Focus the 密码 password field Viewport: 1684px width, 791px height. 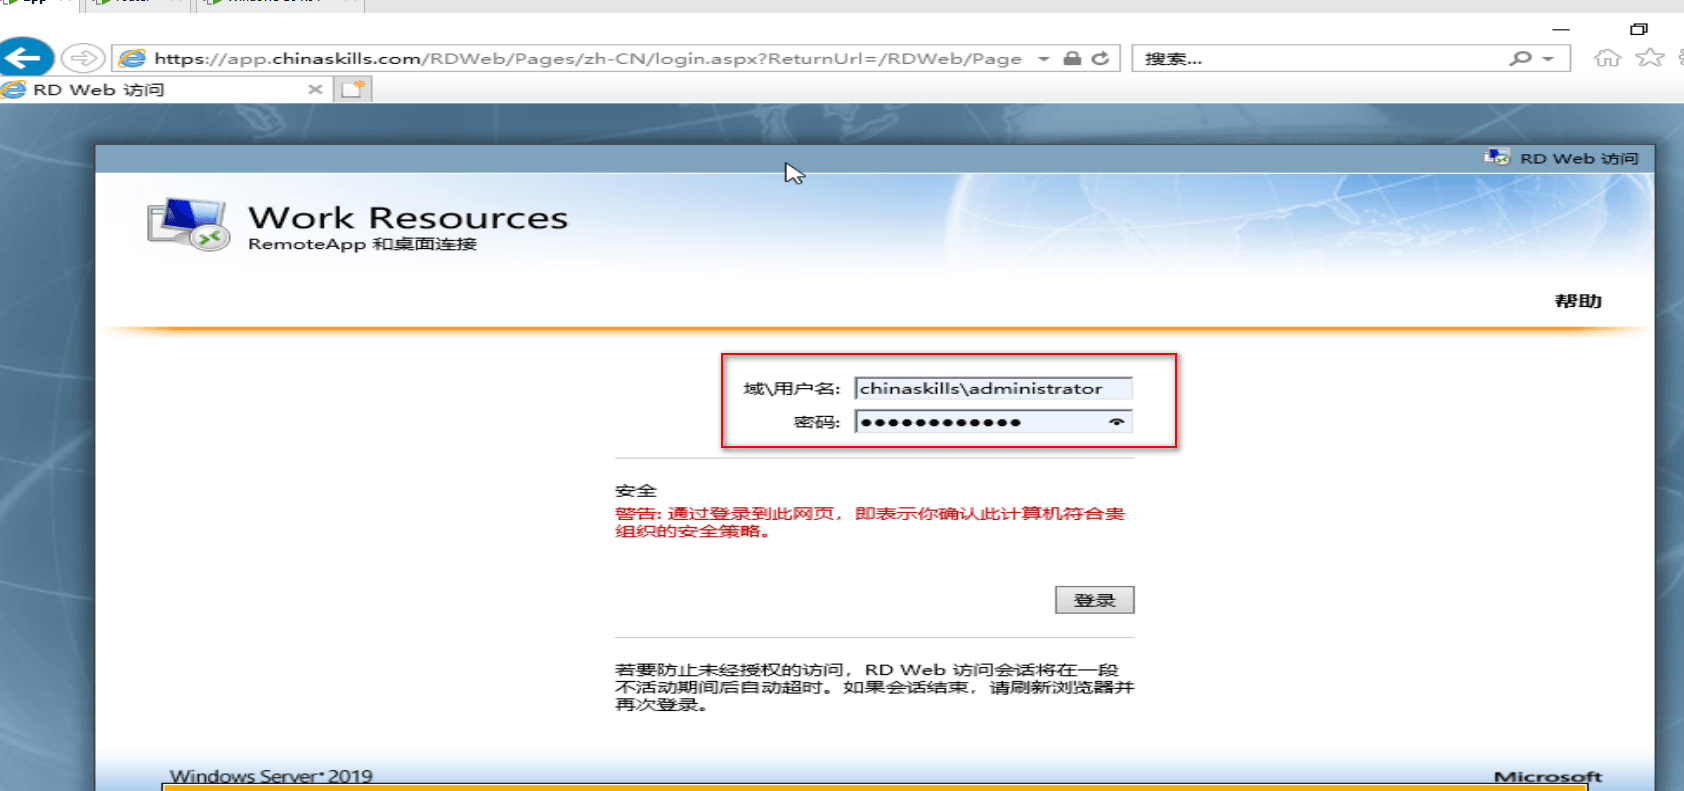point(980,422)
